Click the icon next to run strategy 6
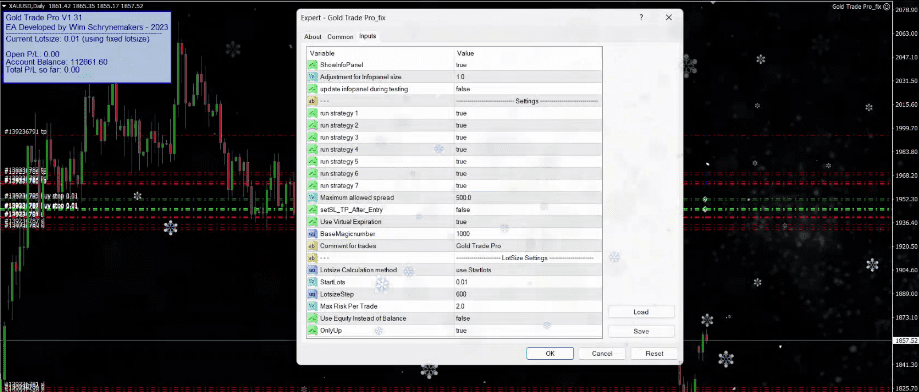Screen dimensions: 919x392 coord(313,173)
